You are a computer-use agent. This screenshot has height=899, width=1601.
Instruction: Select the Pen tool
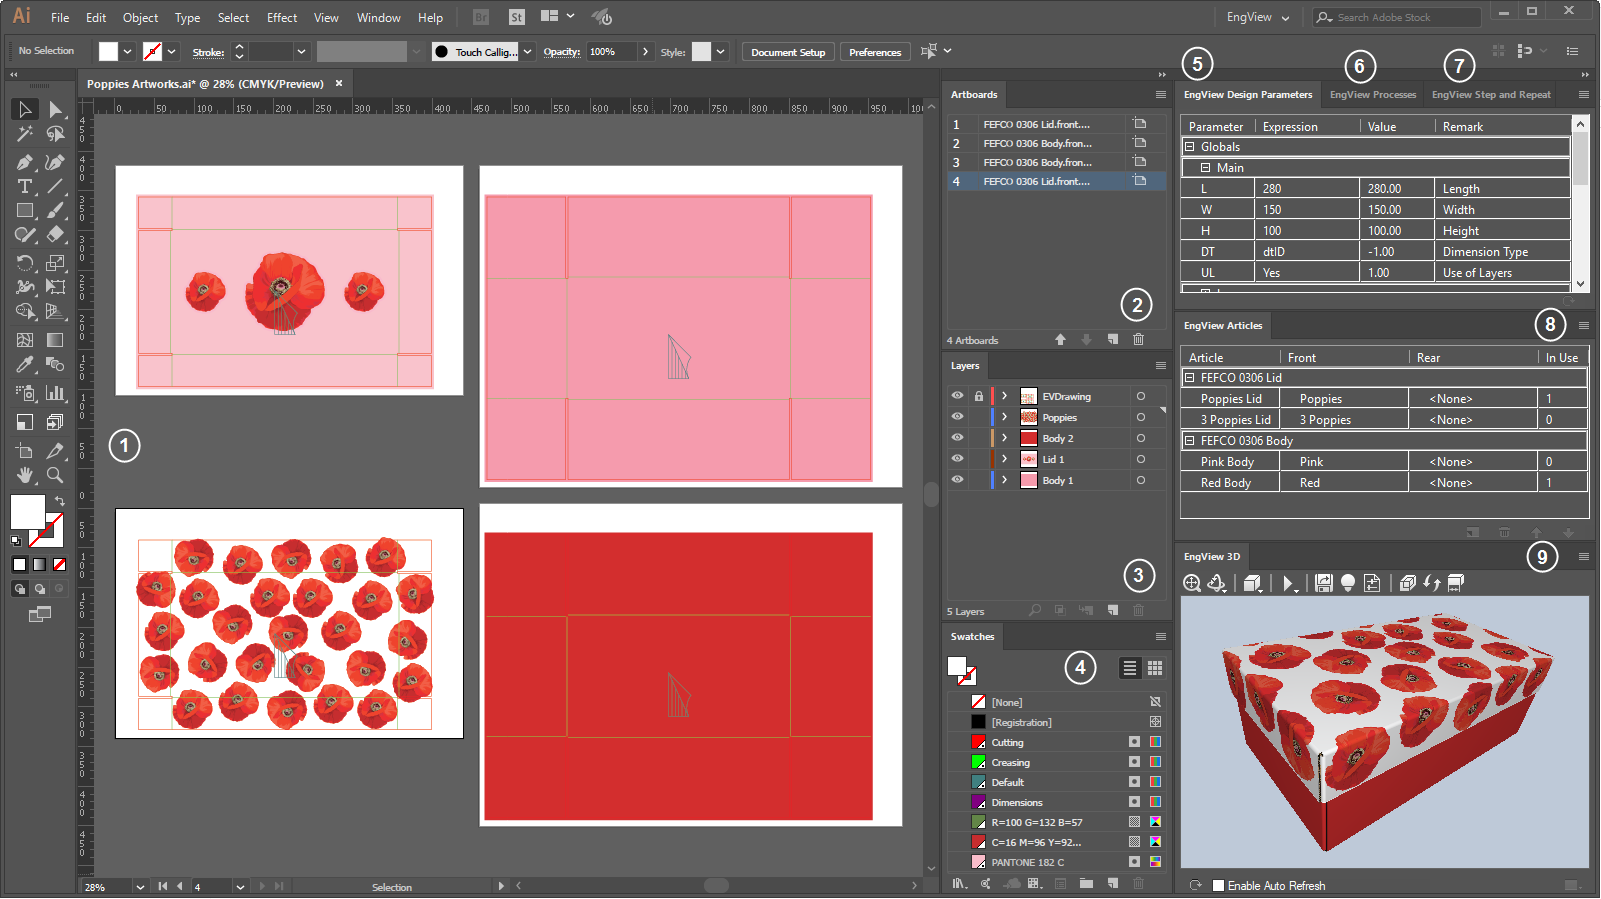pyautogui.click(x=25, y=162)
